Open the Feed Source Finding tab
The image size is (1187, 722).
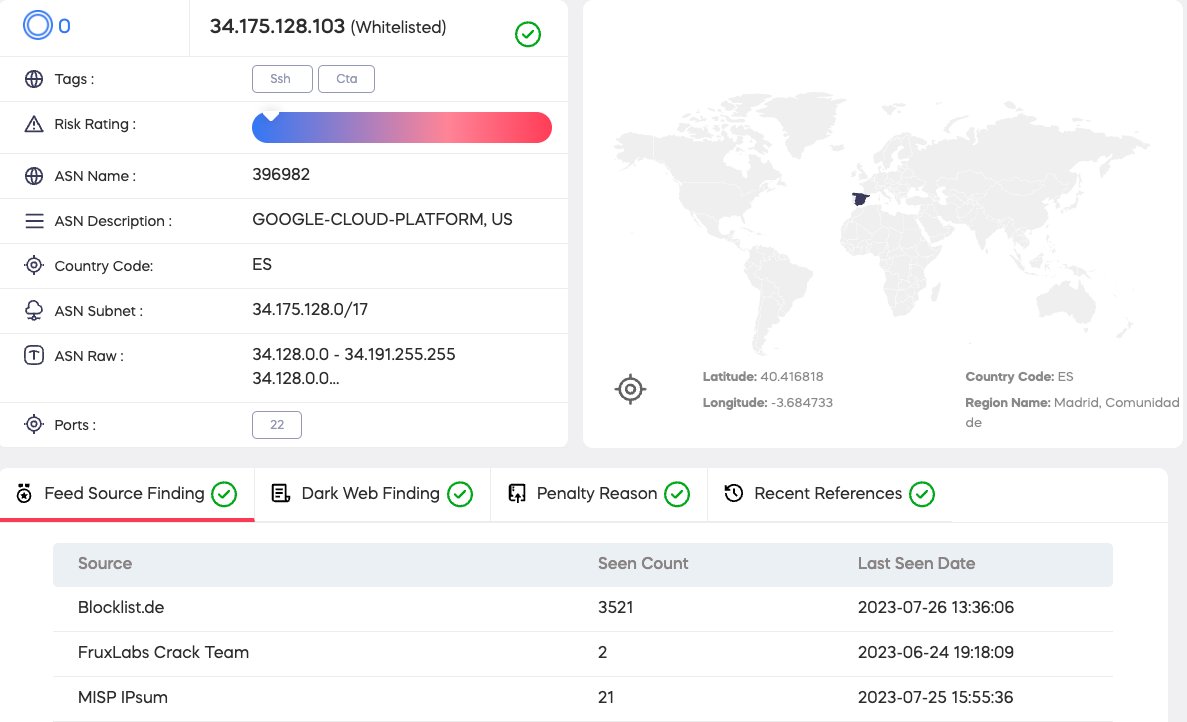(127, 494)
